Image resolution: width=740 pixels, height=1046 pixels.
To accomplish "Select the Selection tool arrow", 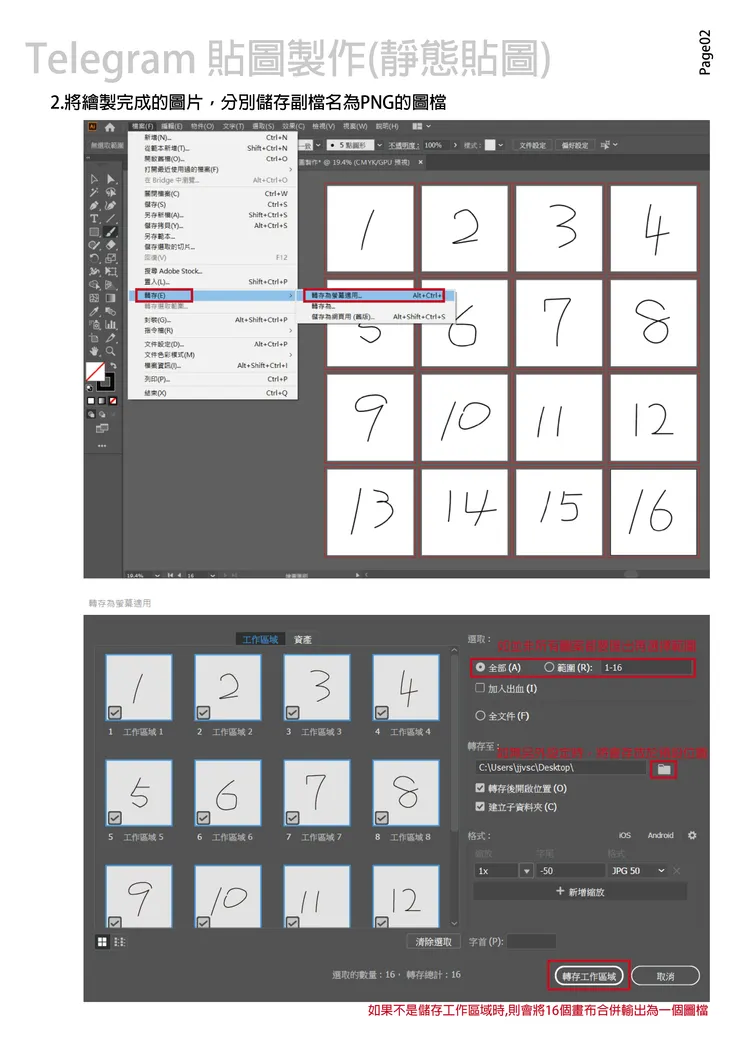I will click(94, 179).
